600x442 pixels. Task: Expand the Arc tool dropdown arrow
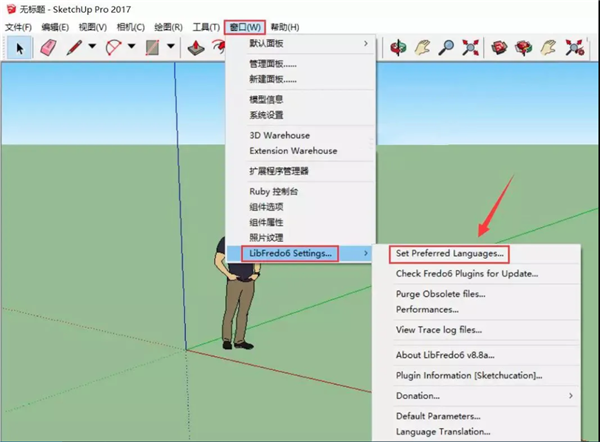pyautogui.click(x=132, y=47)
